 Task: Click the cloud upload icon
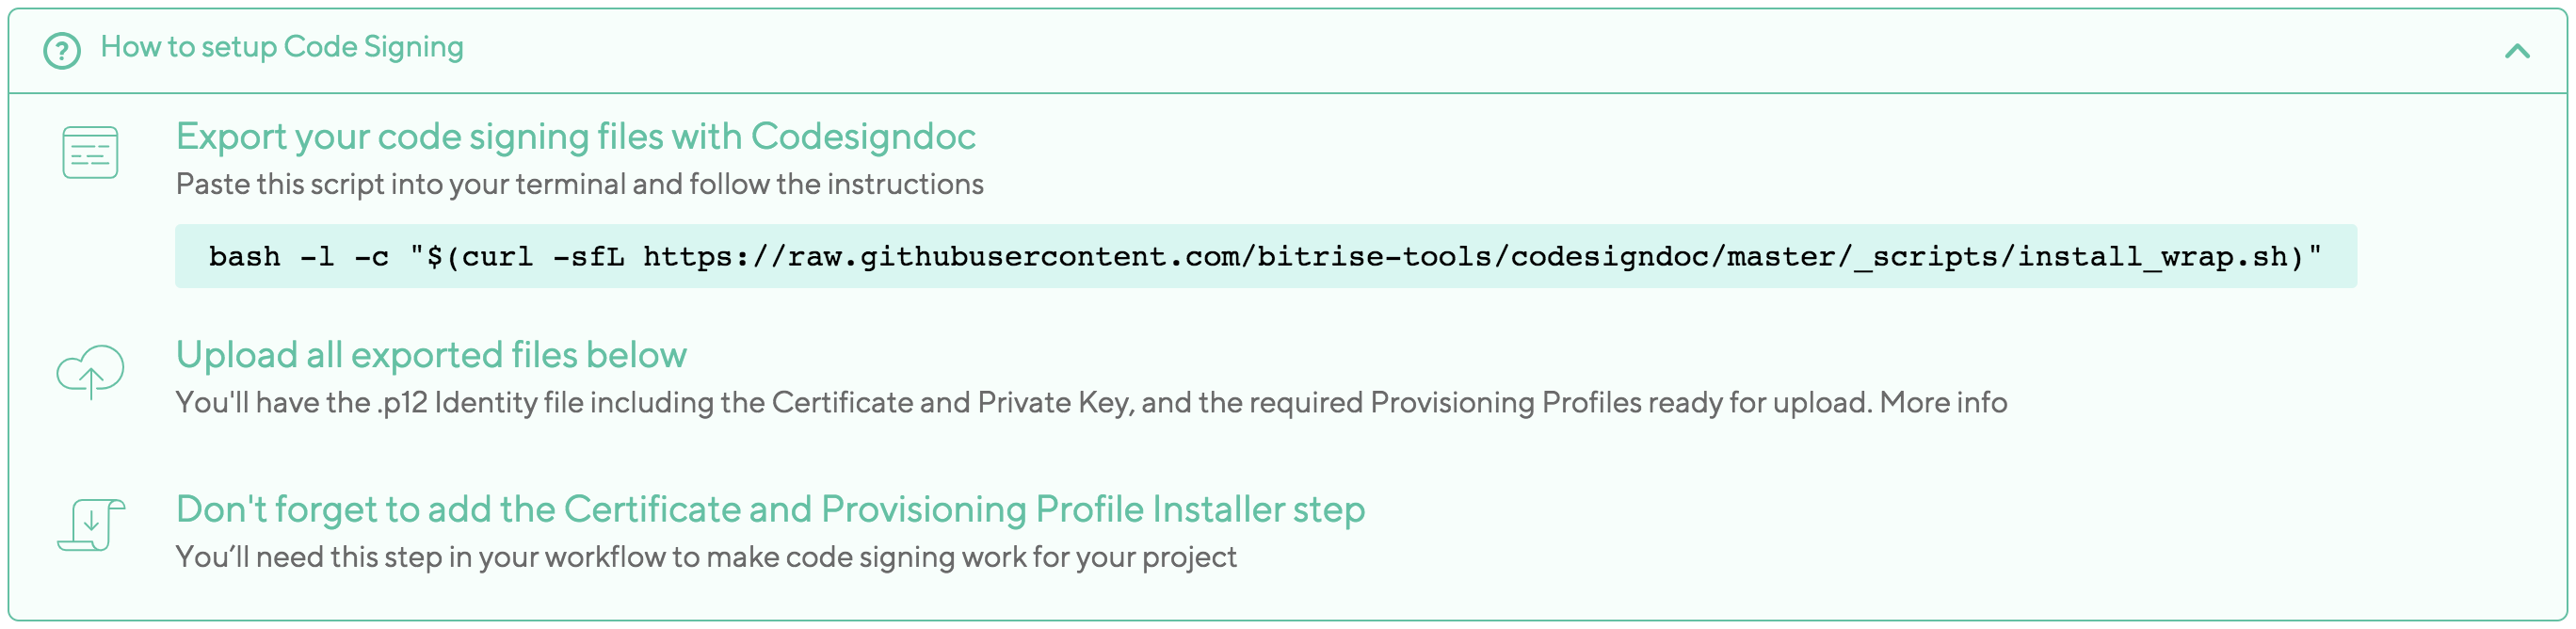(x=90, y=371)
